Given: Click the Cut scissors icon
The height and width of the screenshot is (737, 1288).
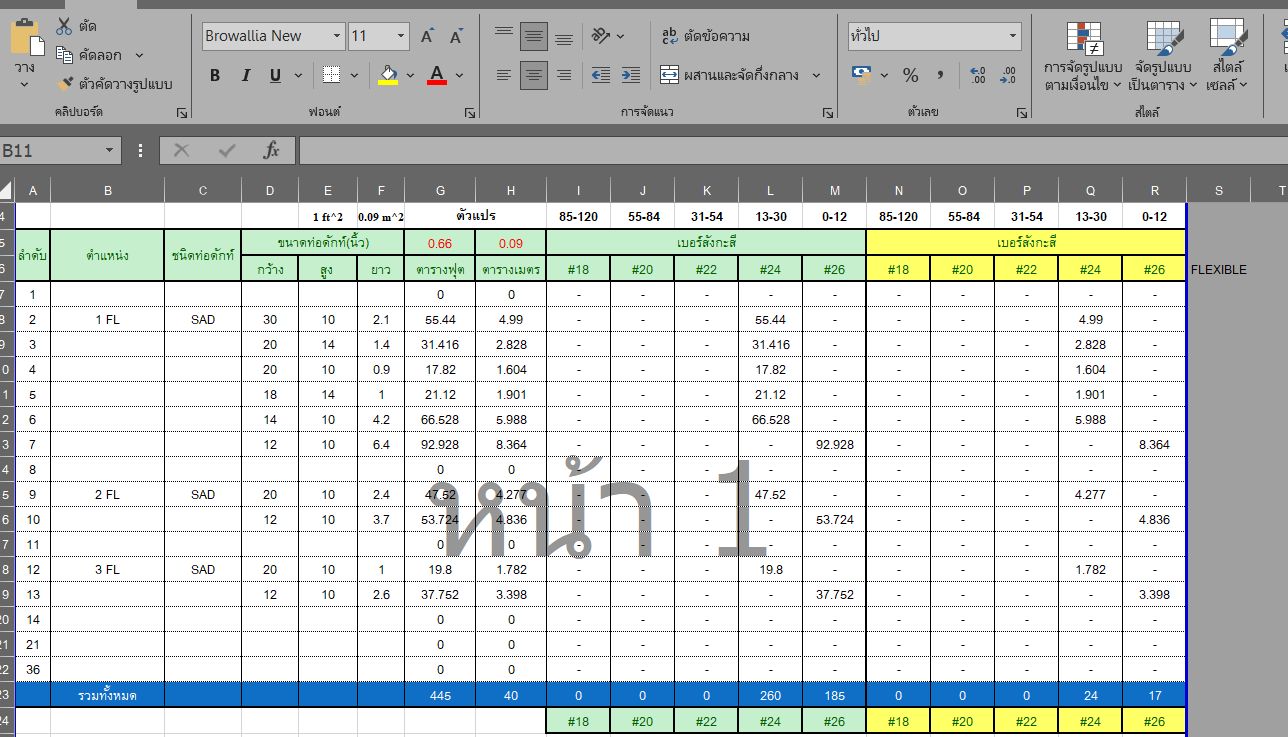Looking at the screenshot, I should (x=65, y=26).
